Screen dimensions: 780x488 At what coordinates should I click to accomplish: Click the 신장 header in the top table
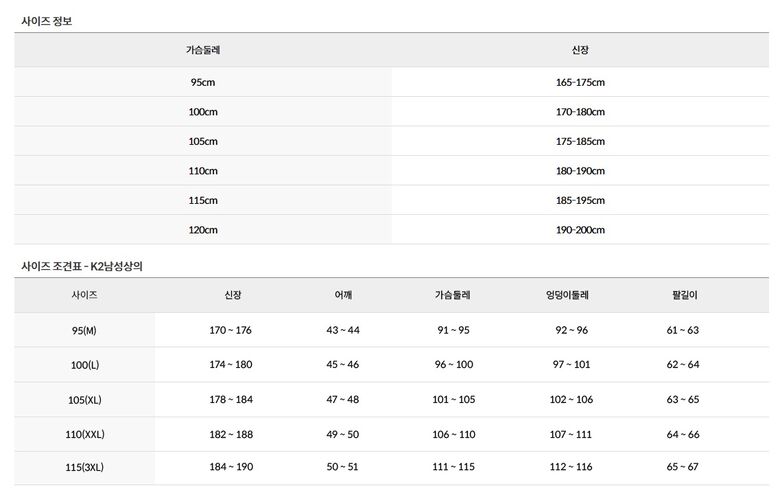580,50
